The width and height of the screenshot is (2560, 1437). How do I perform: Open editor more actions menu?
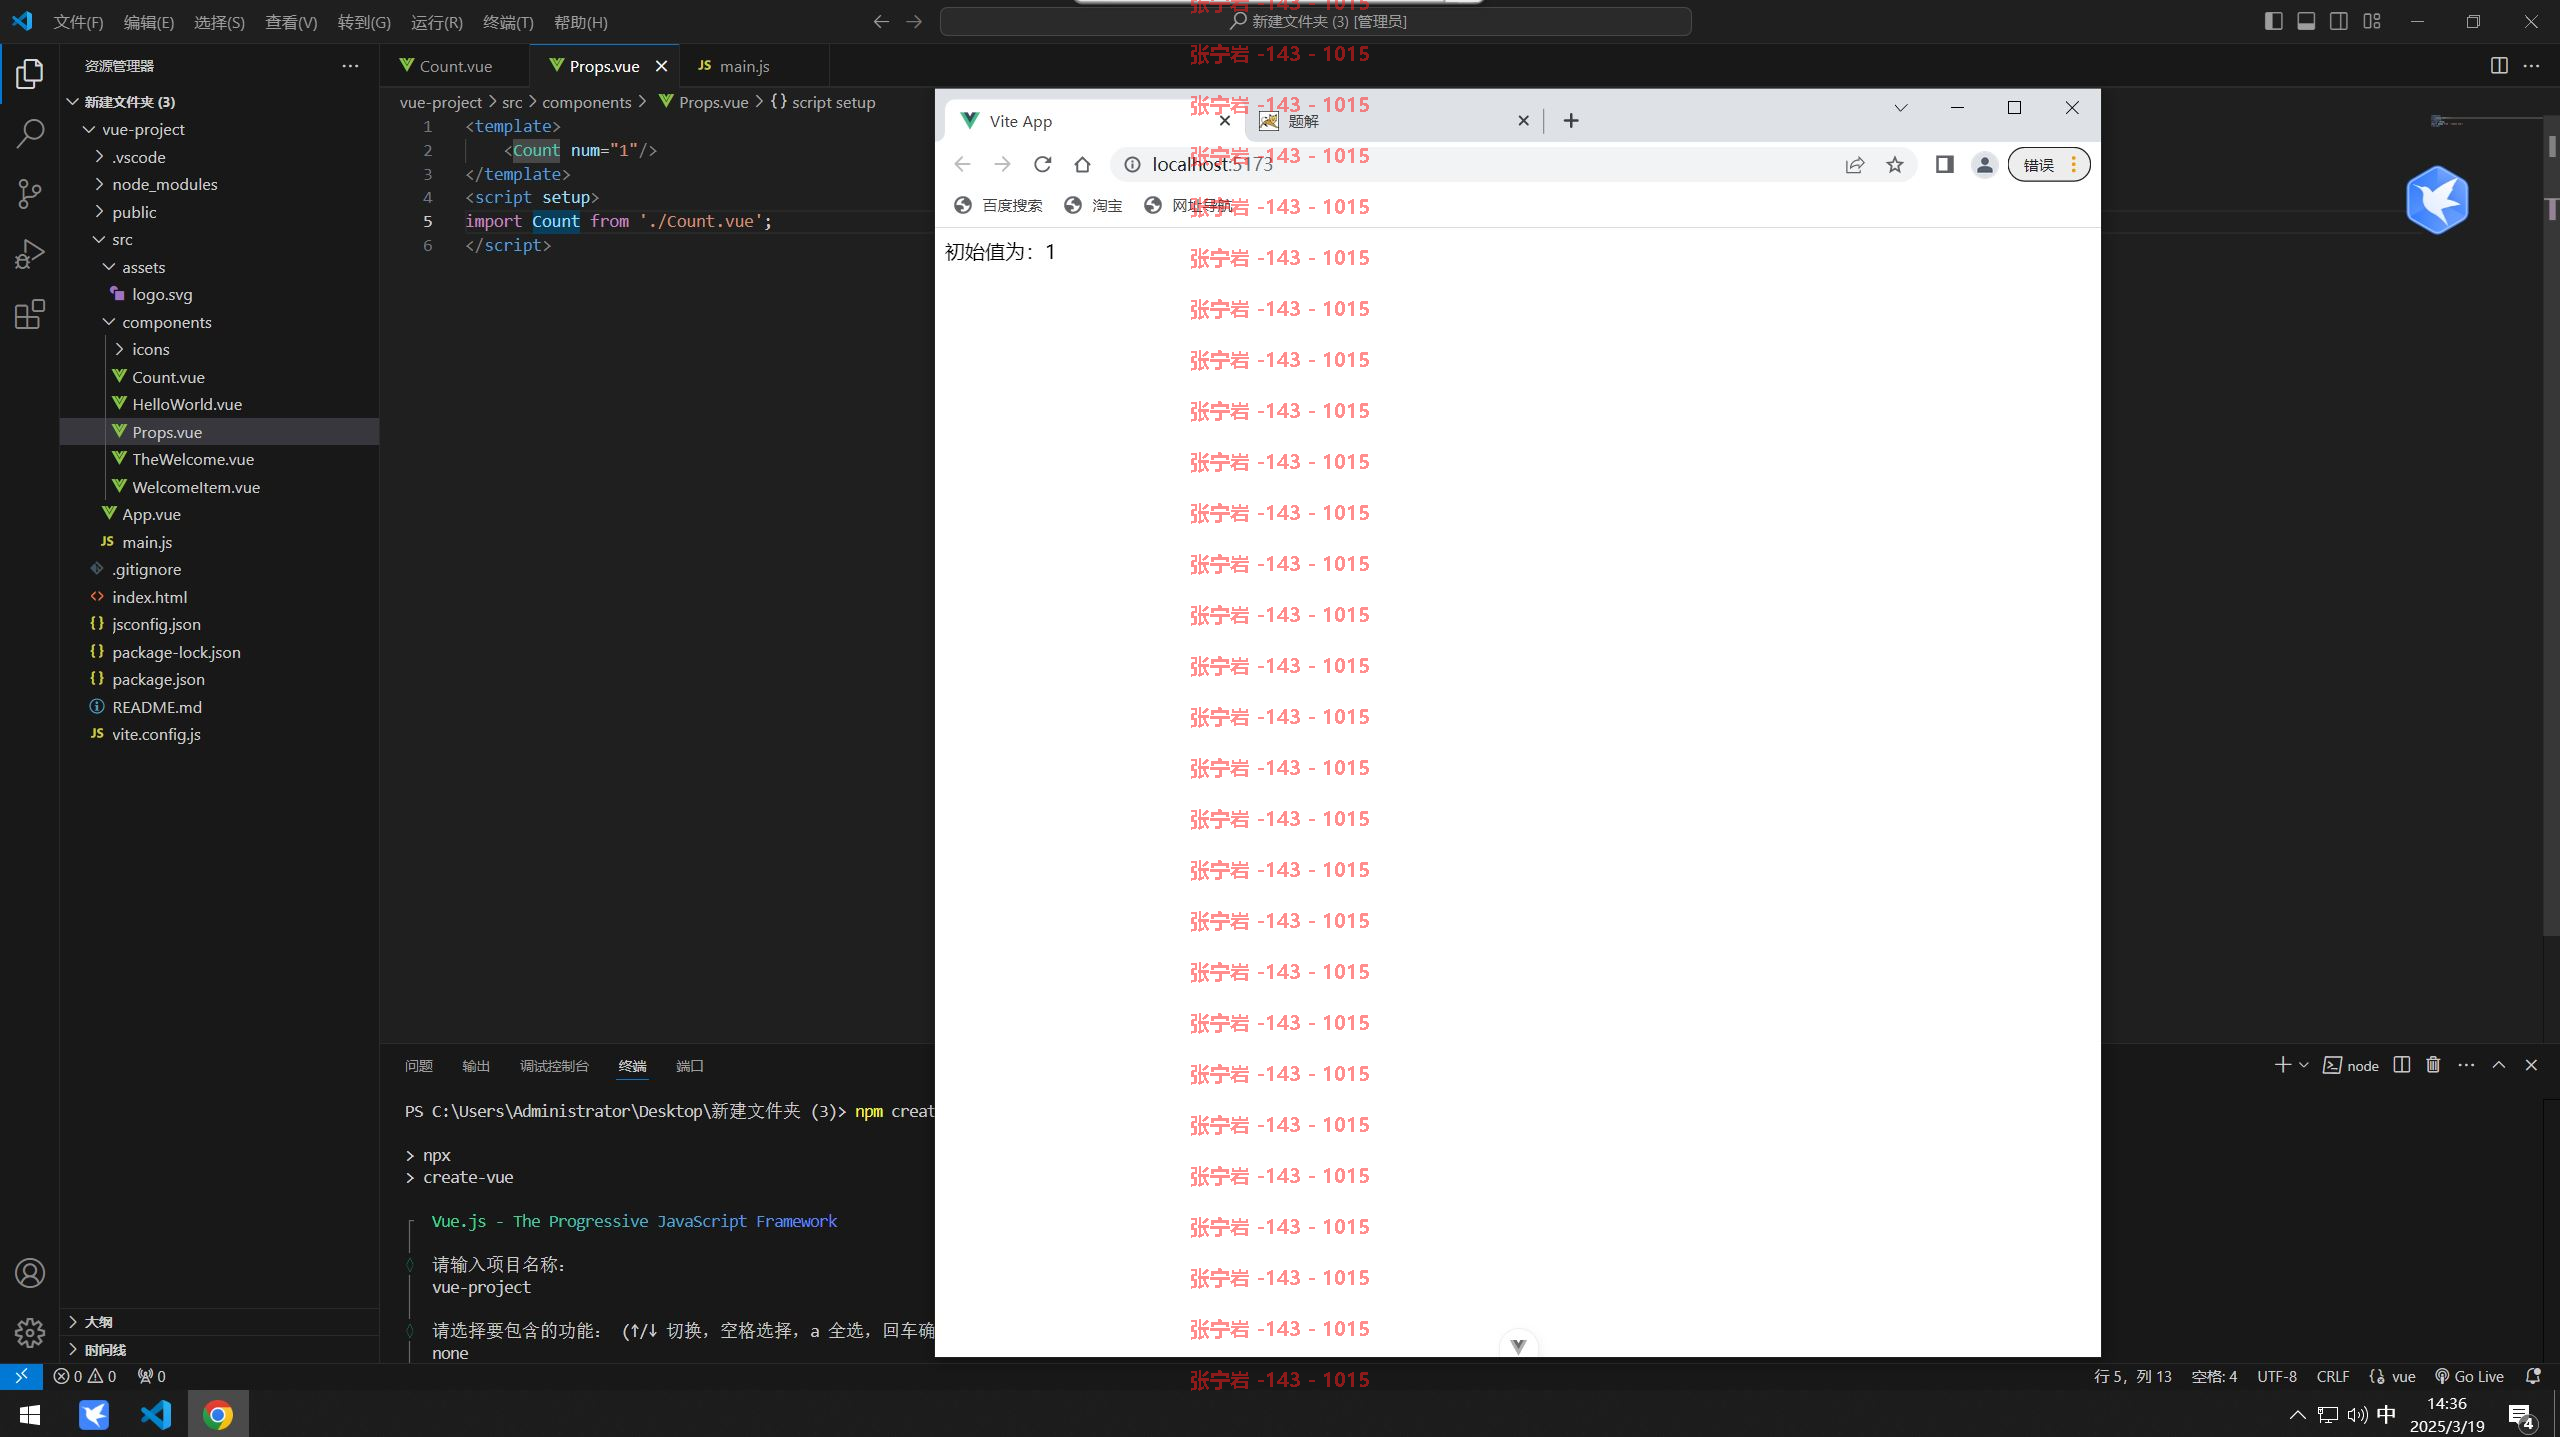[2531, 66]
